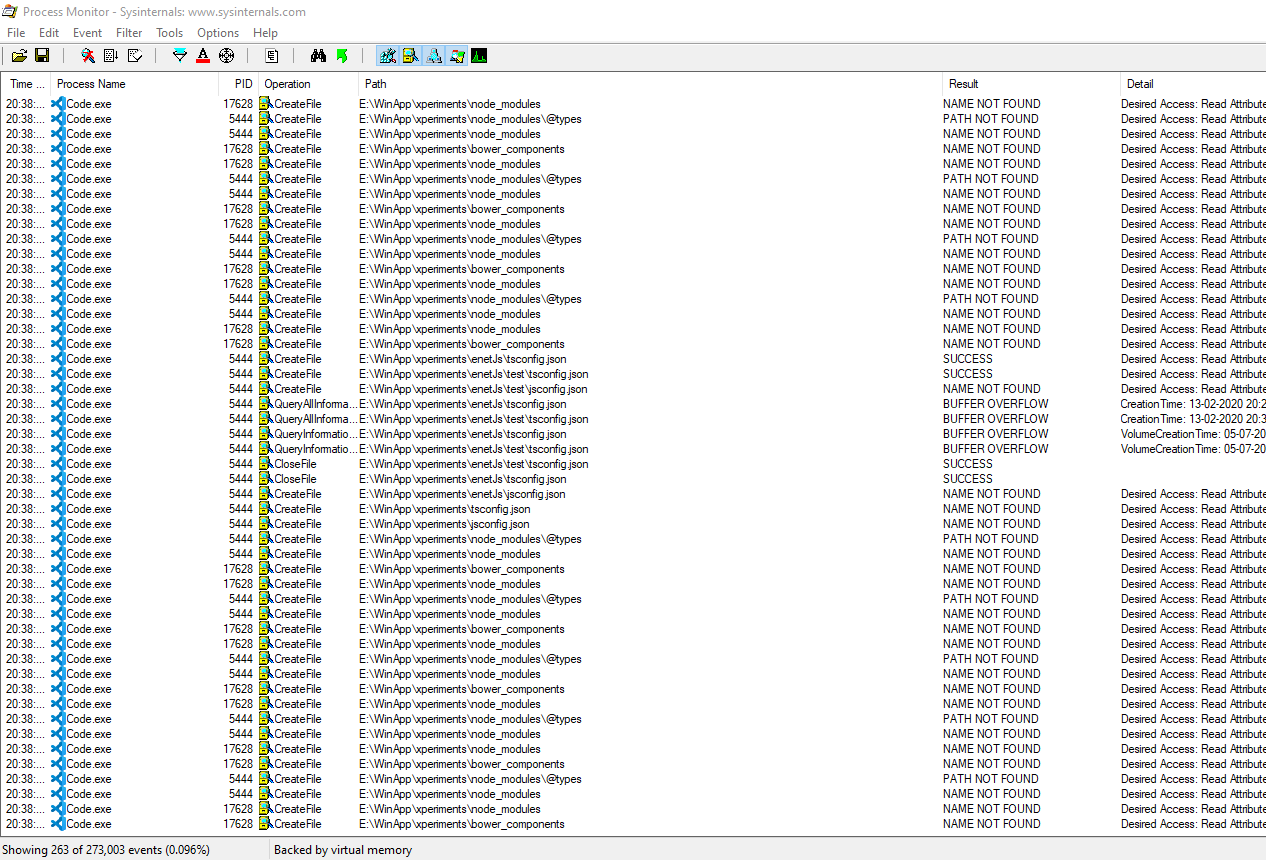Disable Show Registry Activity
Screen dimensions: 1266x860
tap(387, 55)
